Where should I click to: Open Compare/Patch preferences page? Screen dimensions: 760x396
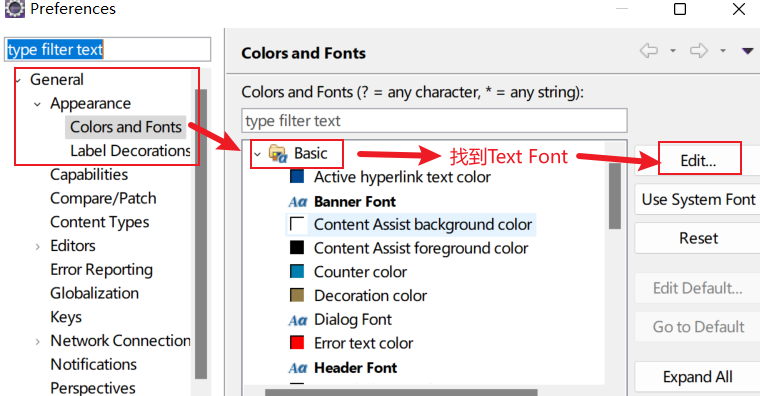point(103,198)
